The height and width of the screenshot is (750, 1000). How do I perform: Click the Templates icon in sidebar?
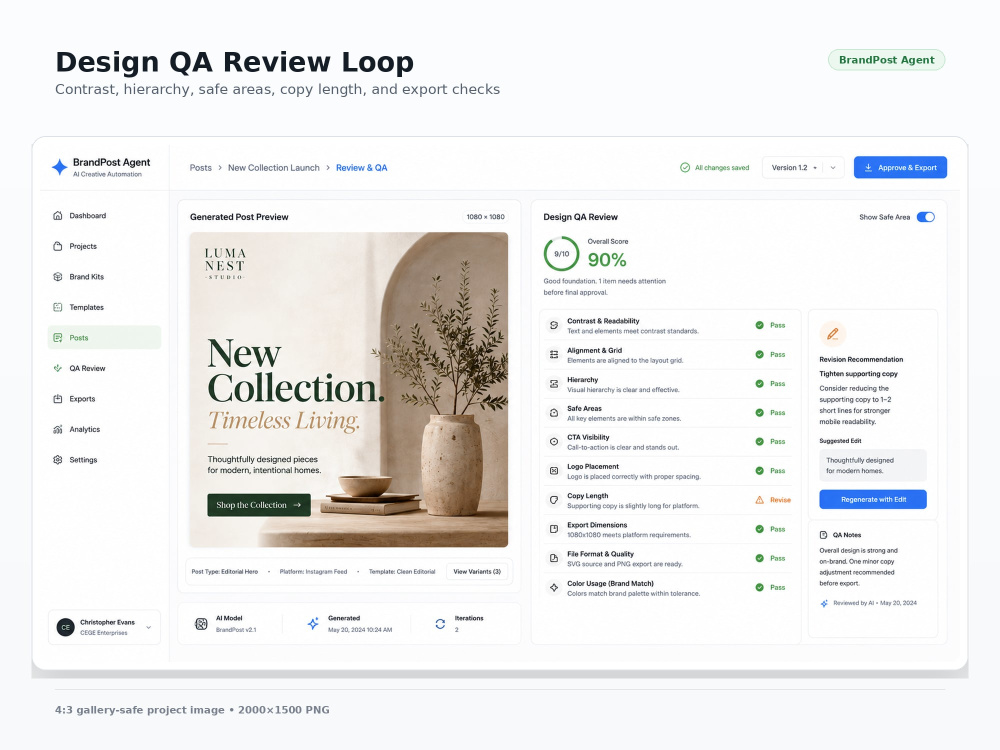[57, 307]
